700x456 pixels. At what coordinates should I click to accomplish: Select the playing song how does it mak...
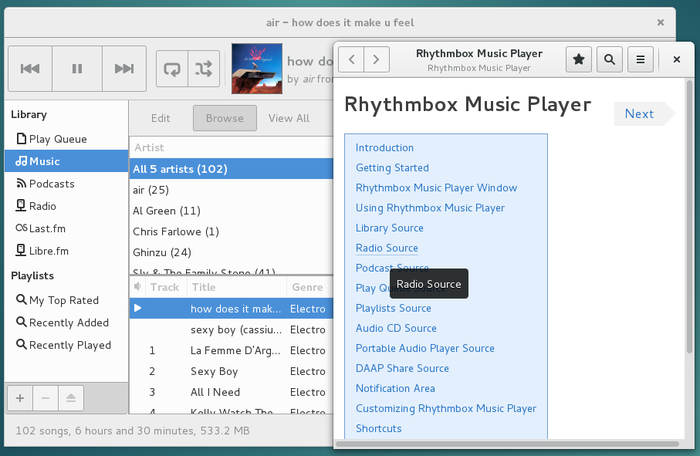(x=231, y=309)
